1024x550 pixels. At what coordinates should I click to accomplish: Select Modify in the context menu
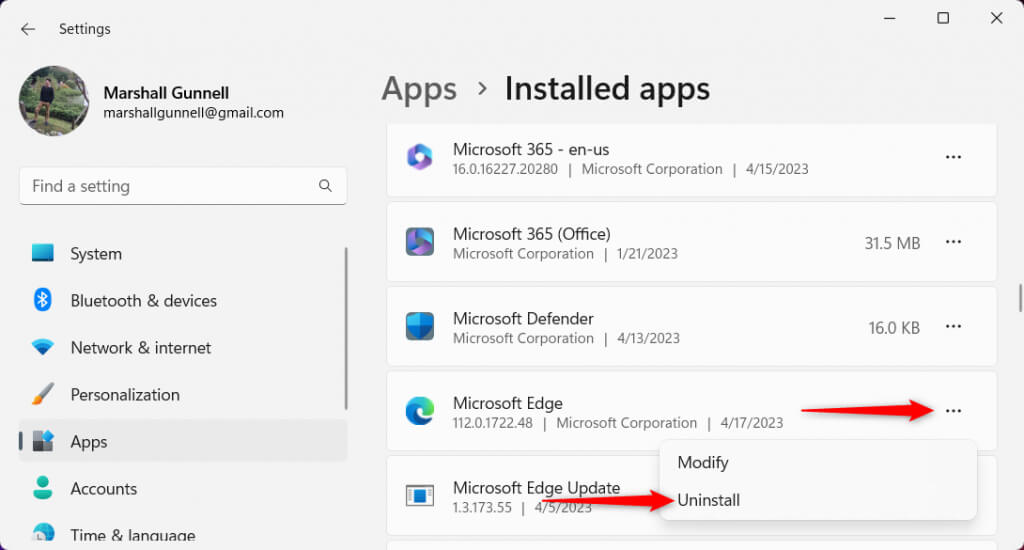703,463
